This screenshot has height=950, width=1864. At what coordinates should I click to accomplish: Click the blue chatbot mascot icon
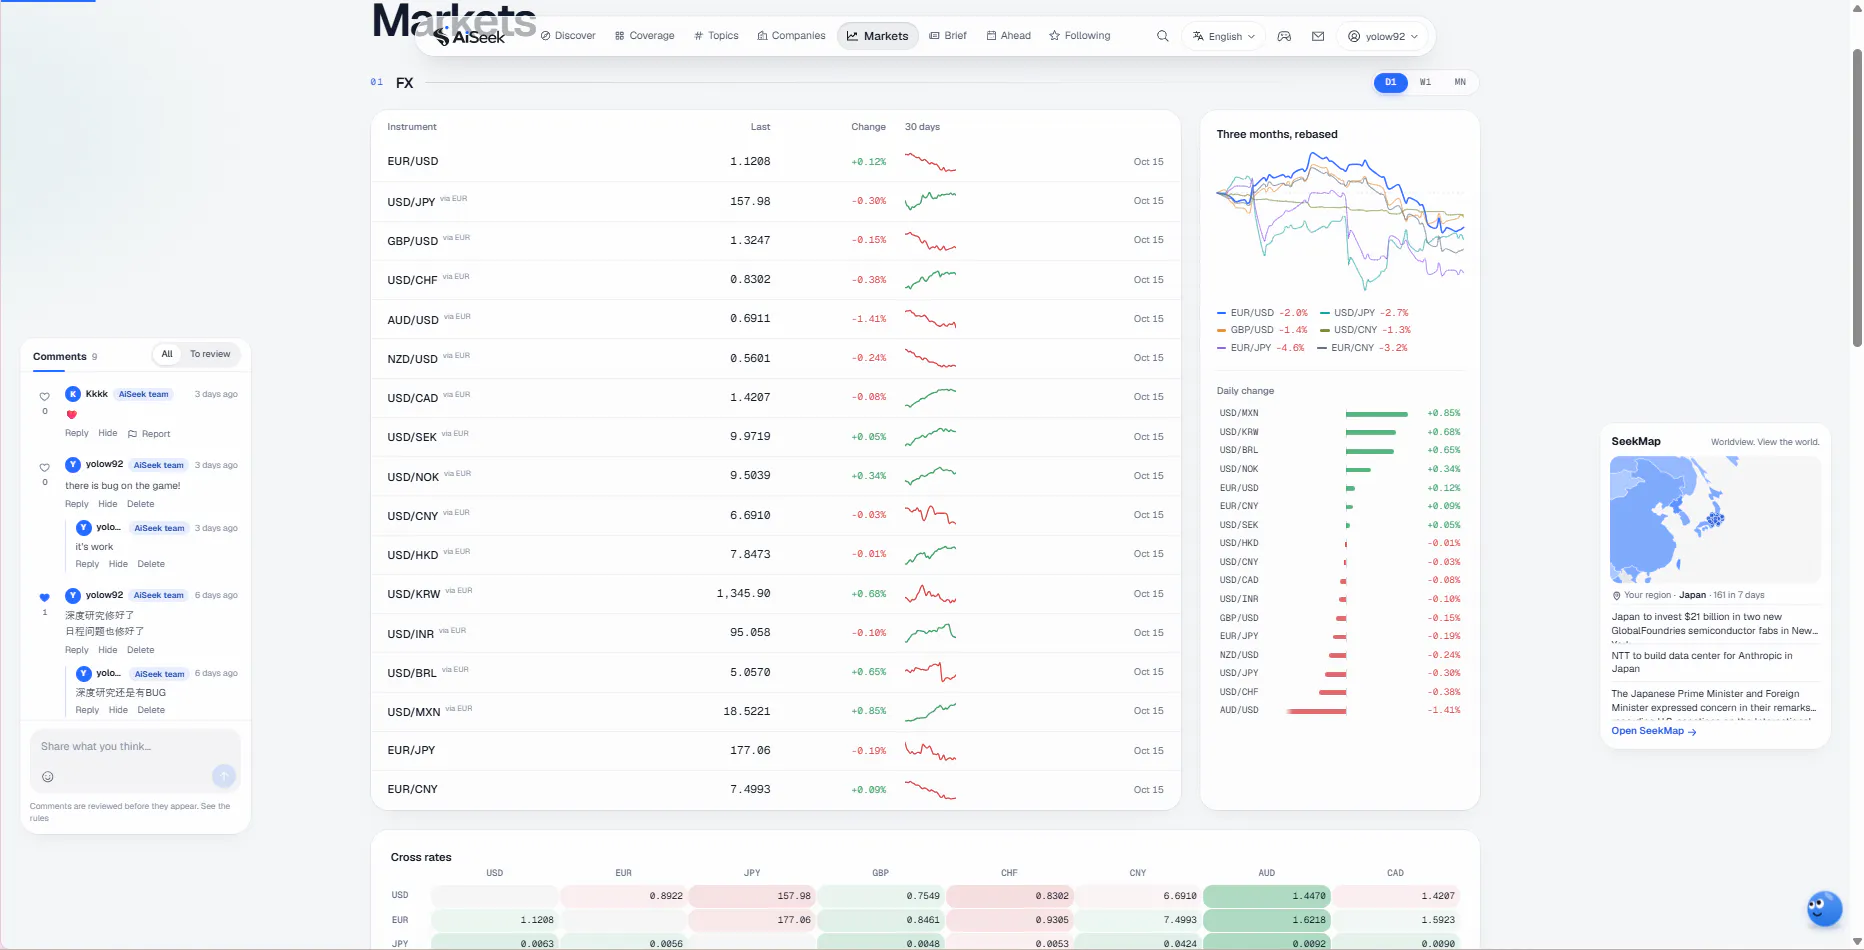1824,908
